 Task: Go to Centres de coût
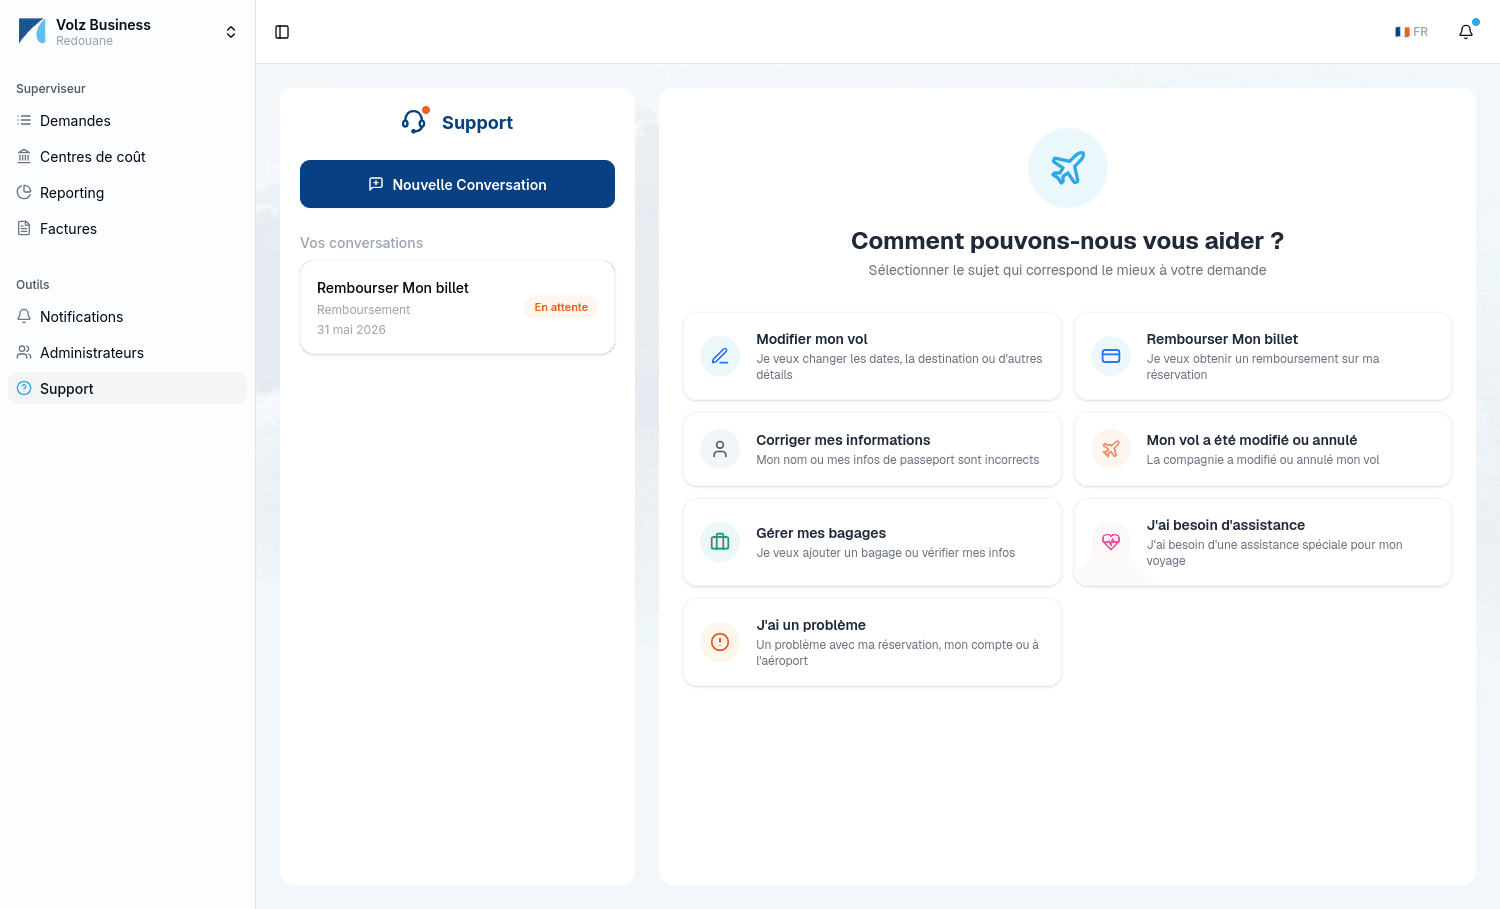(x=127, y=157)
